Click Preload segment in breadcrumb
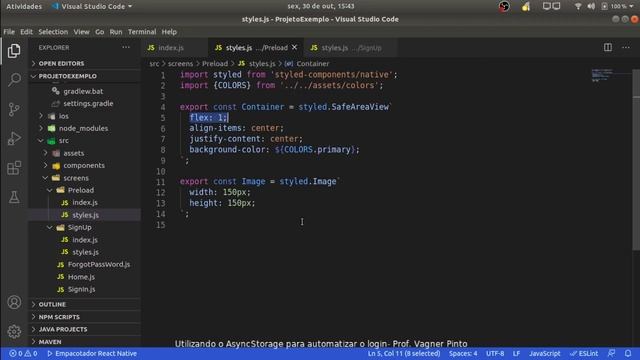Screen dimensions: 640x360 (x=215, y=64)
